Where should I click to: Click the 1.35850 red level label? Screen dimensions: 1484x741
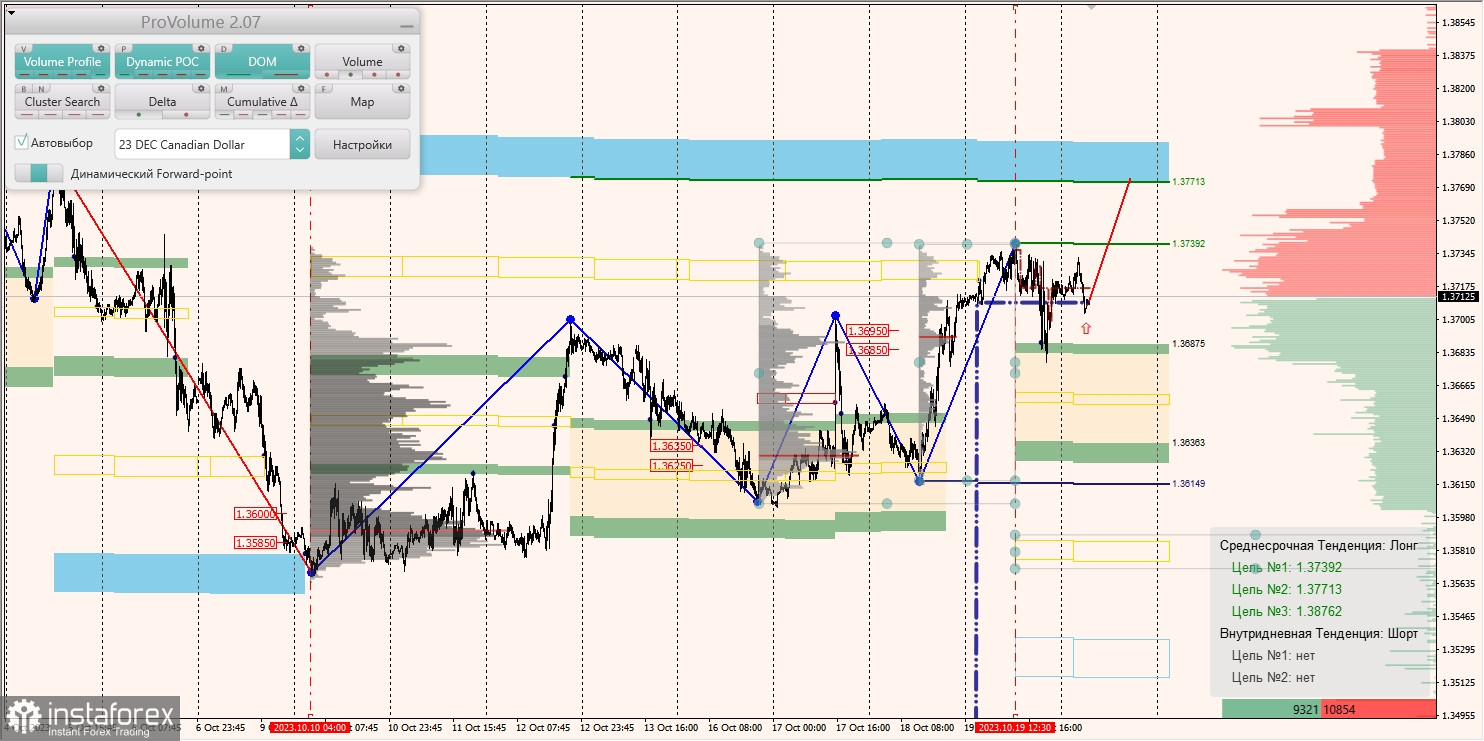tap(254, 543)
